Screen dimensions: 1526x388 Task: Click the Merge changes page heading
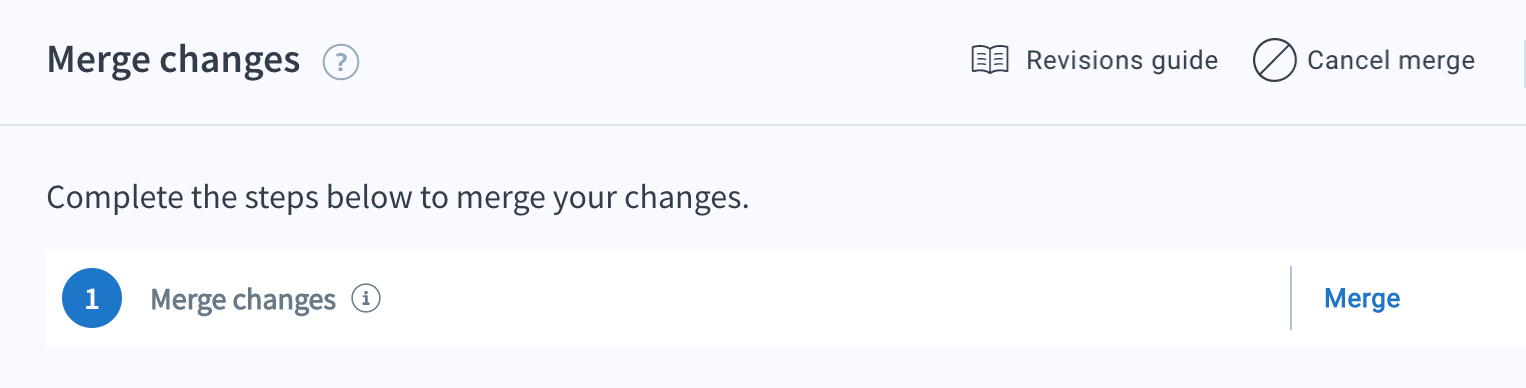pyautogui.click(x=173, y=61)
